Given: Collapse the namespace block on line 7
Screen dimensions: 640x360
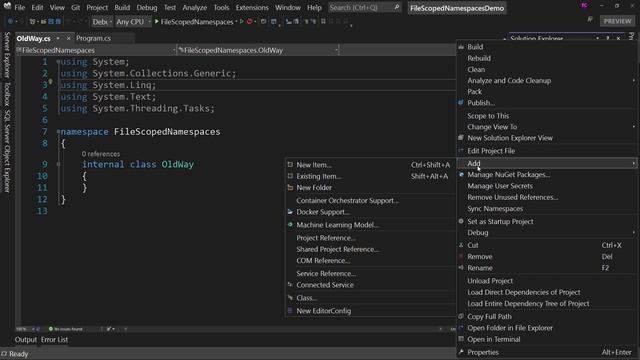Looking at the screenshot, I should pyautogui.click(x=58, y=132).
